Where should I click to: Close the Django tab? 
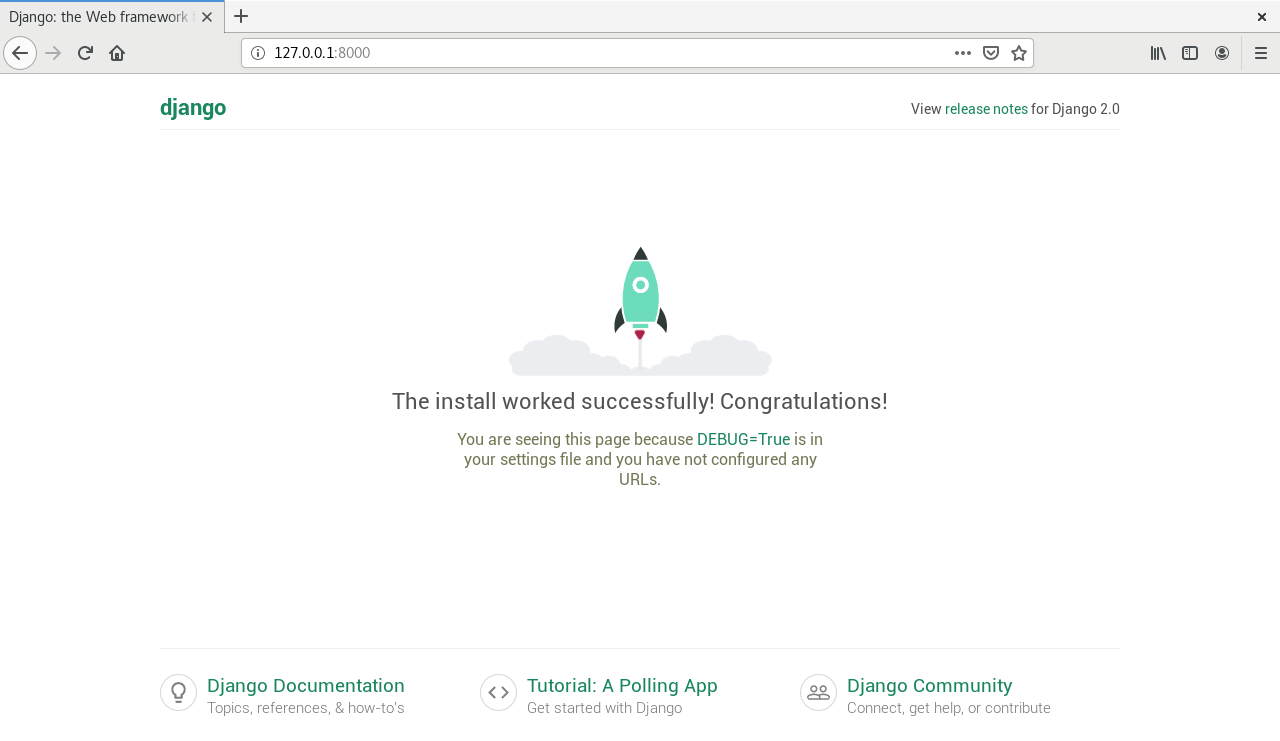click(x=207, y=17)
